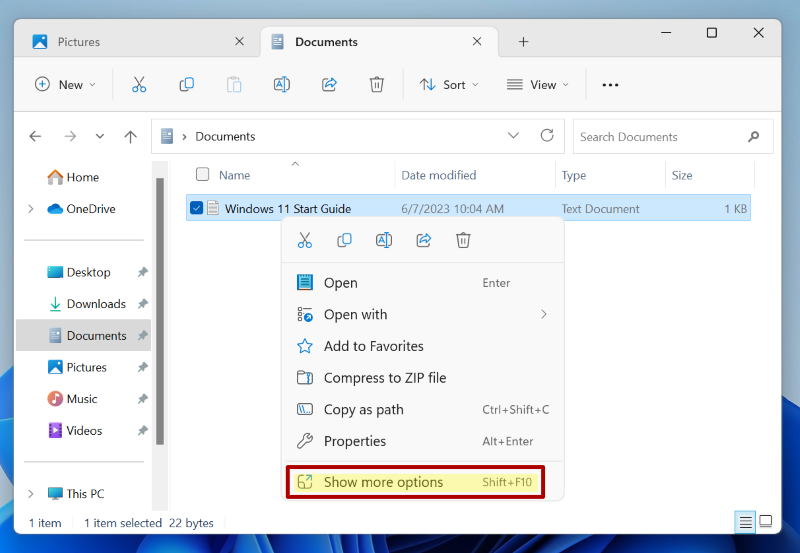Viewport: 800px width, 553px height.
Task: Refresh the Documents folder
Action: point(547,136)
